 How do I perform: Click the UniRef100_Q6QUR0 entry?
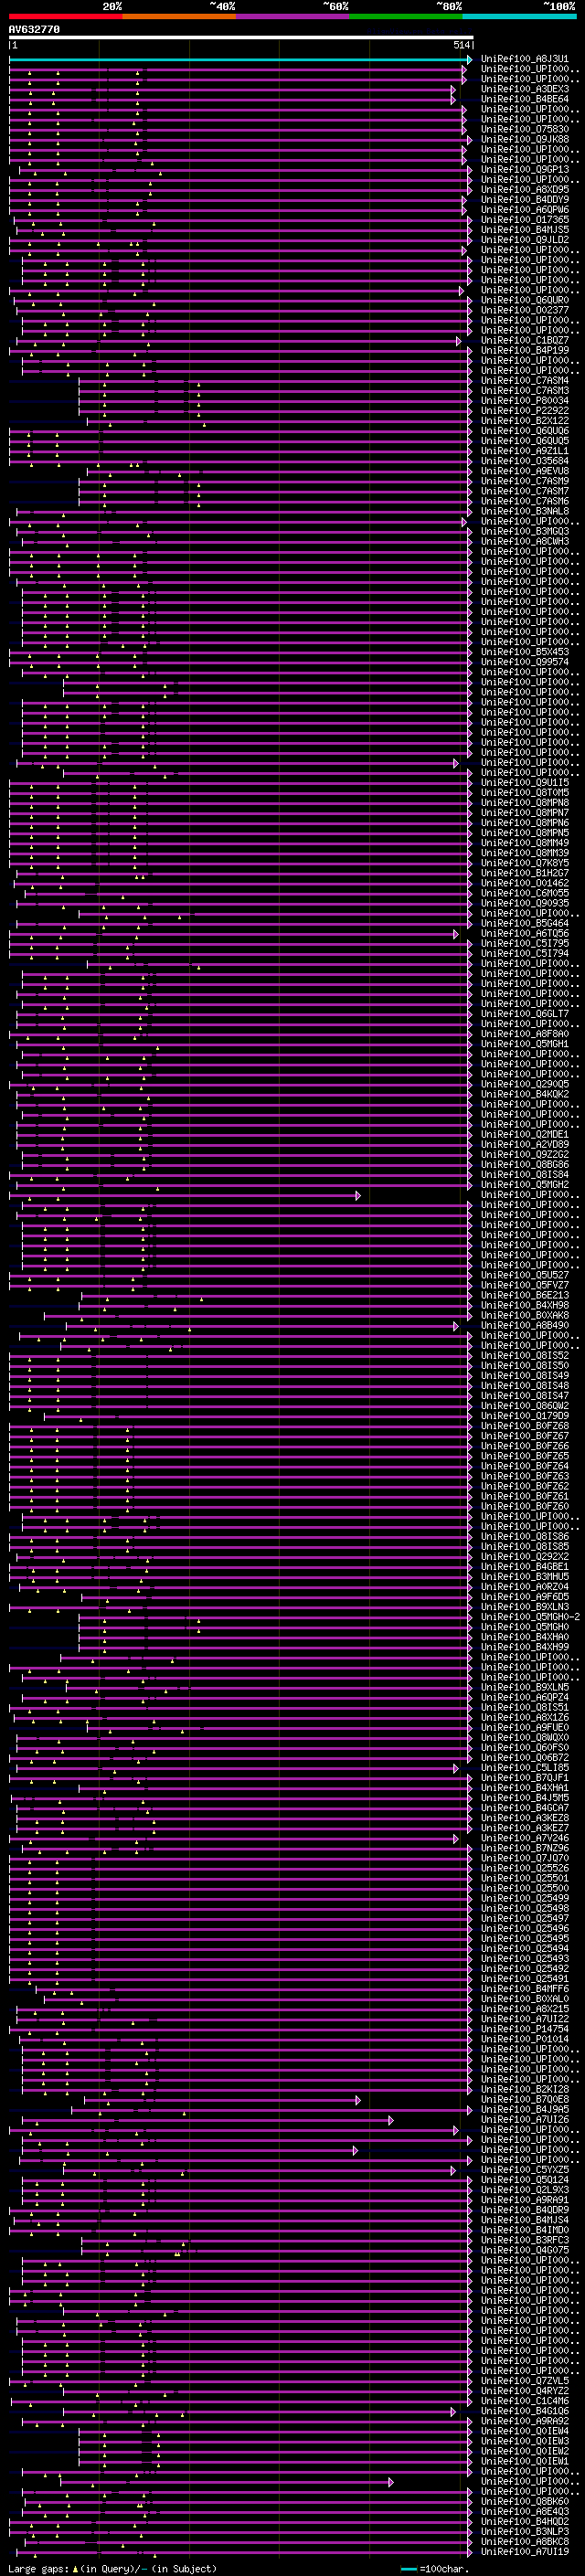click(x=525, y=300)
